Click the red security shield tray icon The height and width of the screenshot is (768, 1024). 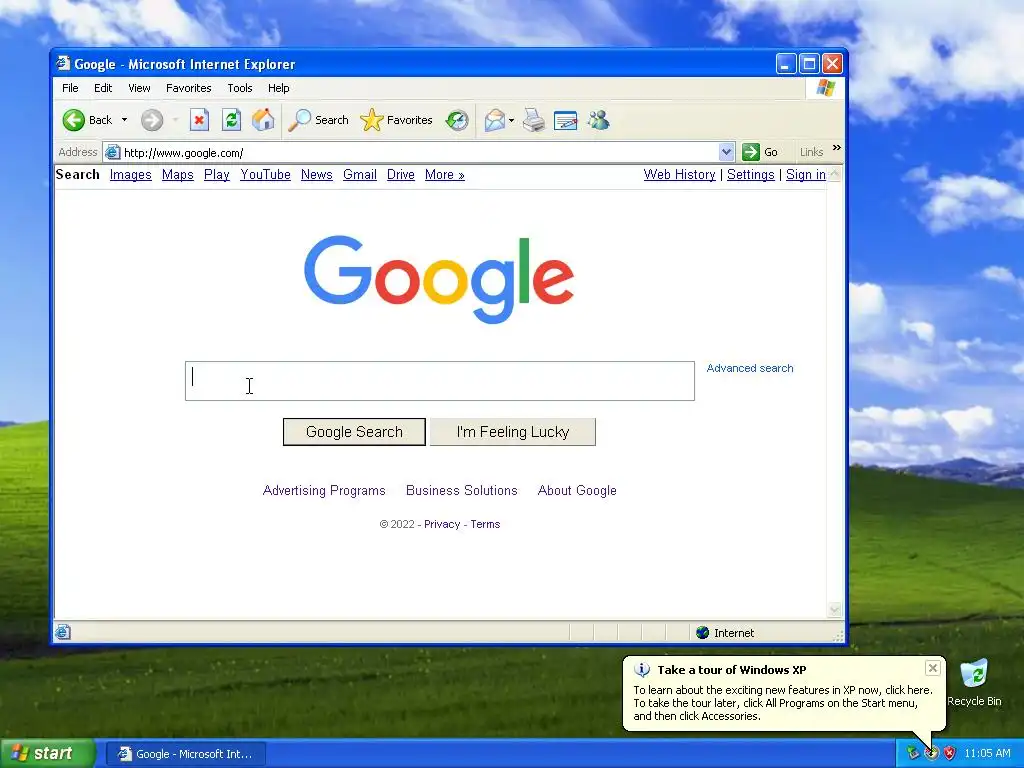point(950,754)
